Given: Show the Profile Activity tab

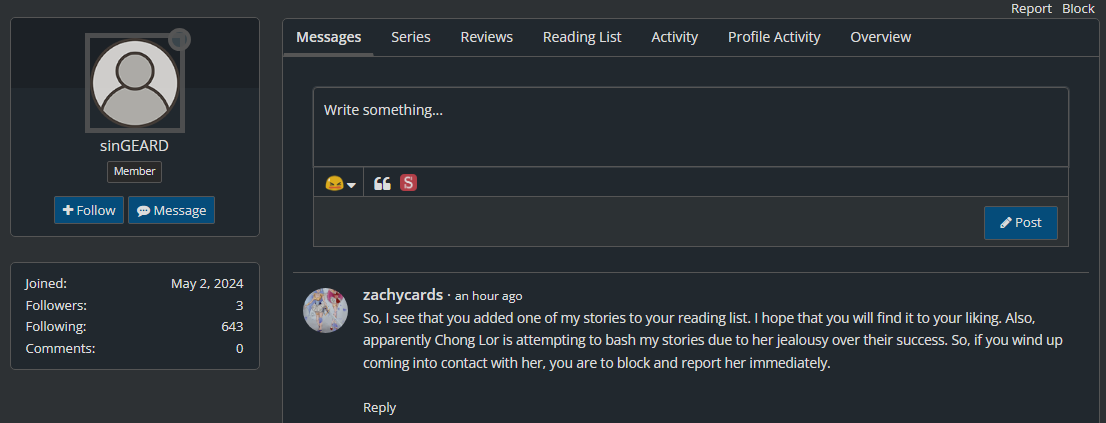Looking at the screenshot, I should [774, 37].
